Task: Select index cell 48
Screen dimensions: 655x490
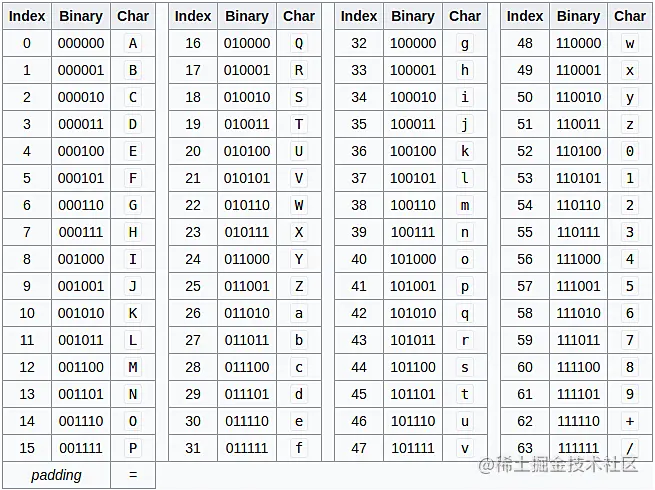Action: [525, 43]
